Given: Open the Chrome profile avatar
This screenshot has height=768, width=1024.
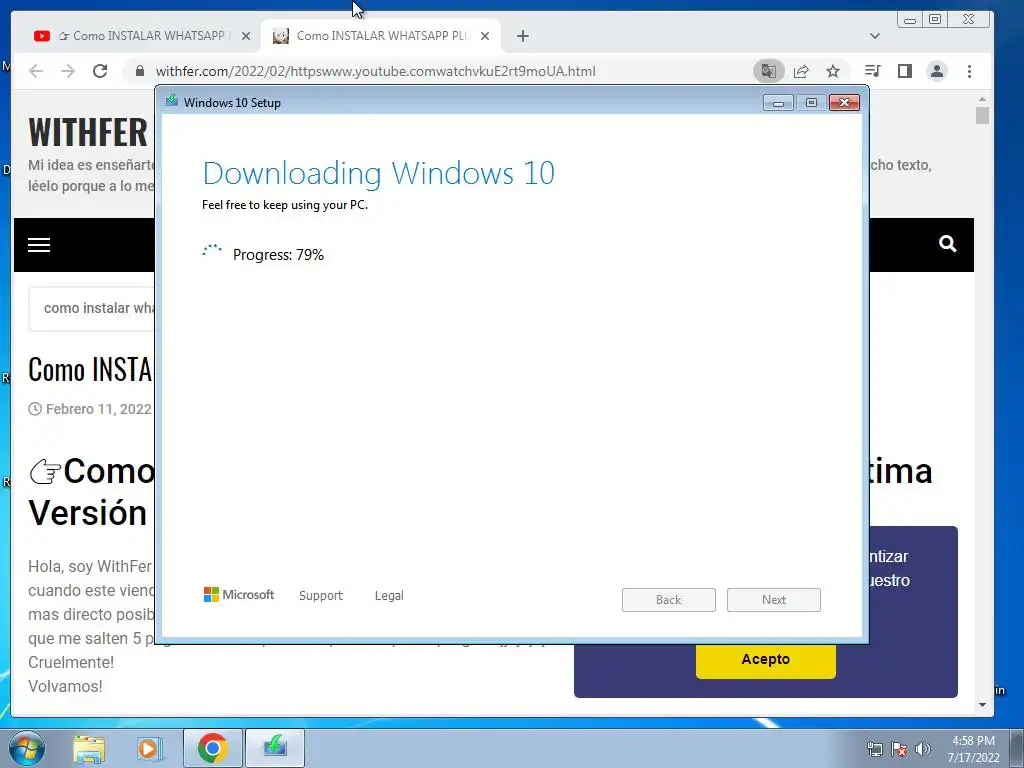Looking at the screenshot, I should pos(937,71).
